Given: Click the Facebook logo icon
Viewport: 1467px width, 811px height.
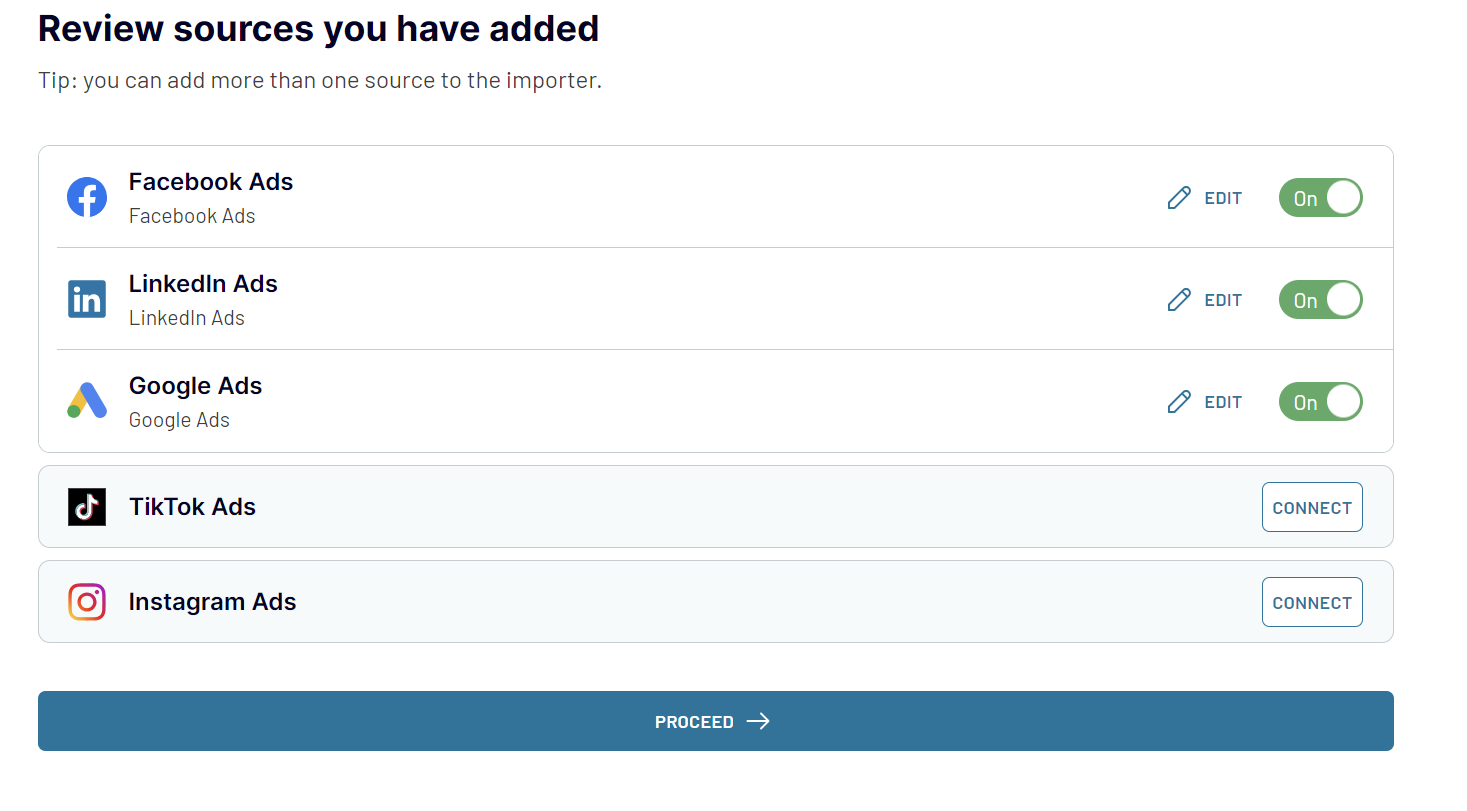Looking at the screenshot, I should coord(87,197).
